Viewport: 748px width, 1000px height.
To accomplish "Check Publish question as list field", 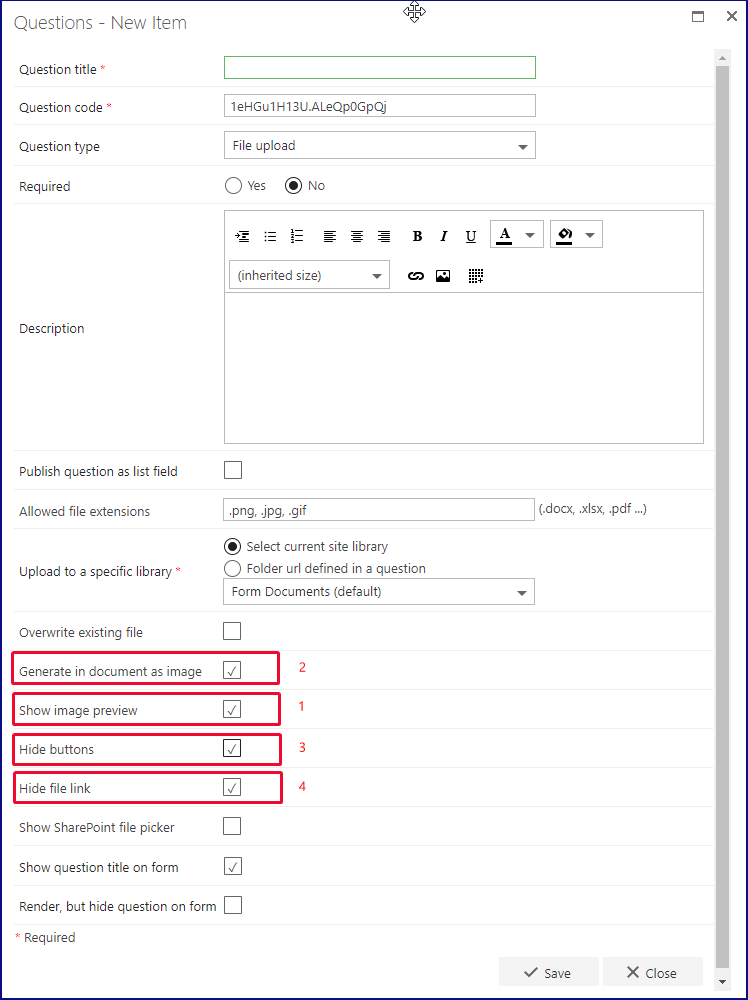I will [233, 470].
